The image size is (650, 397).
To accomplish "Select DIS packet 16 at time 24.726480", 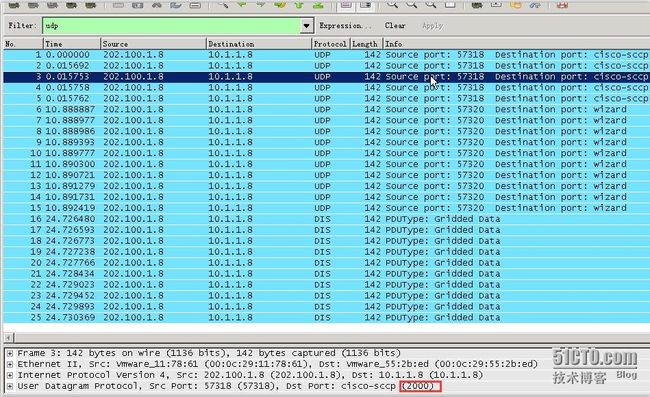I will pos(327,219).
